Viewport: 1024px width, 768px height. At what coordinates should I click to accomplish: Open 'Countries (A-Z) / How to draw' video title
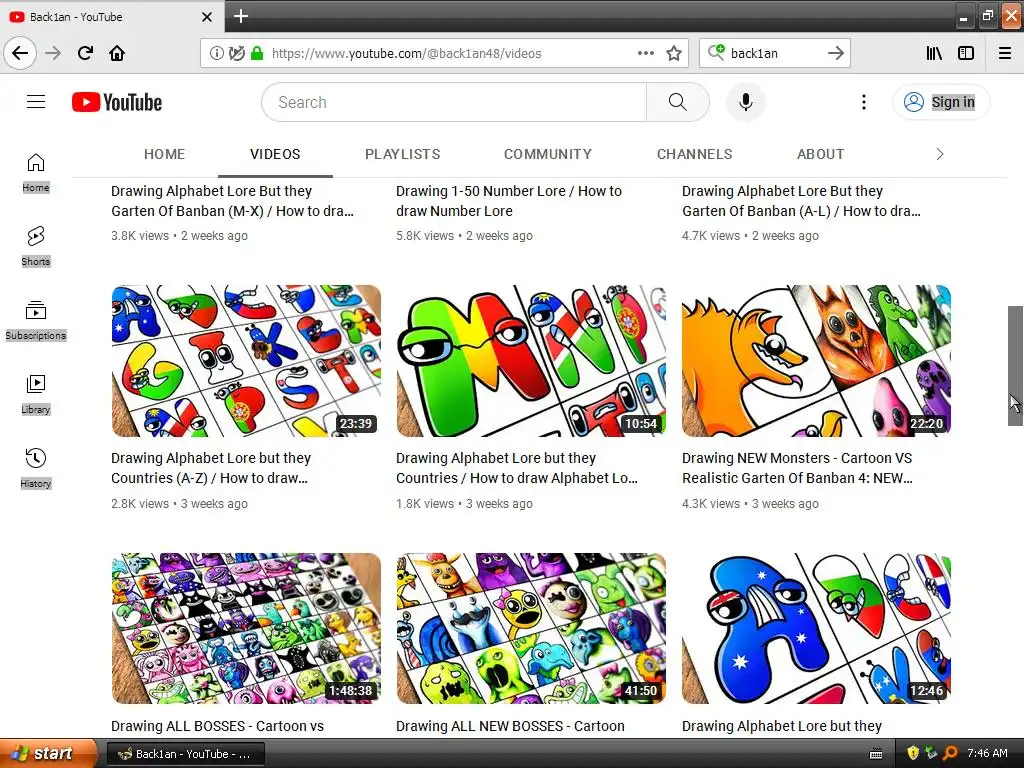coord(211,468)
